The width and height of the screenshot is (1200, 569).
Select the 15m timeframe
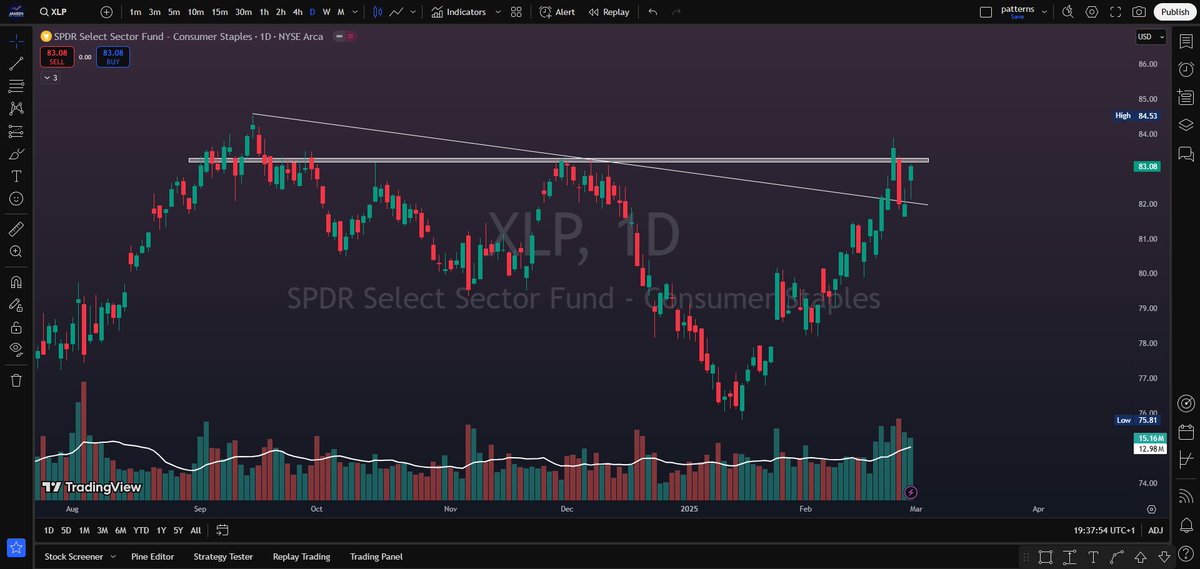219,12
